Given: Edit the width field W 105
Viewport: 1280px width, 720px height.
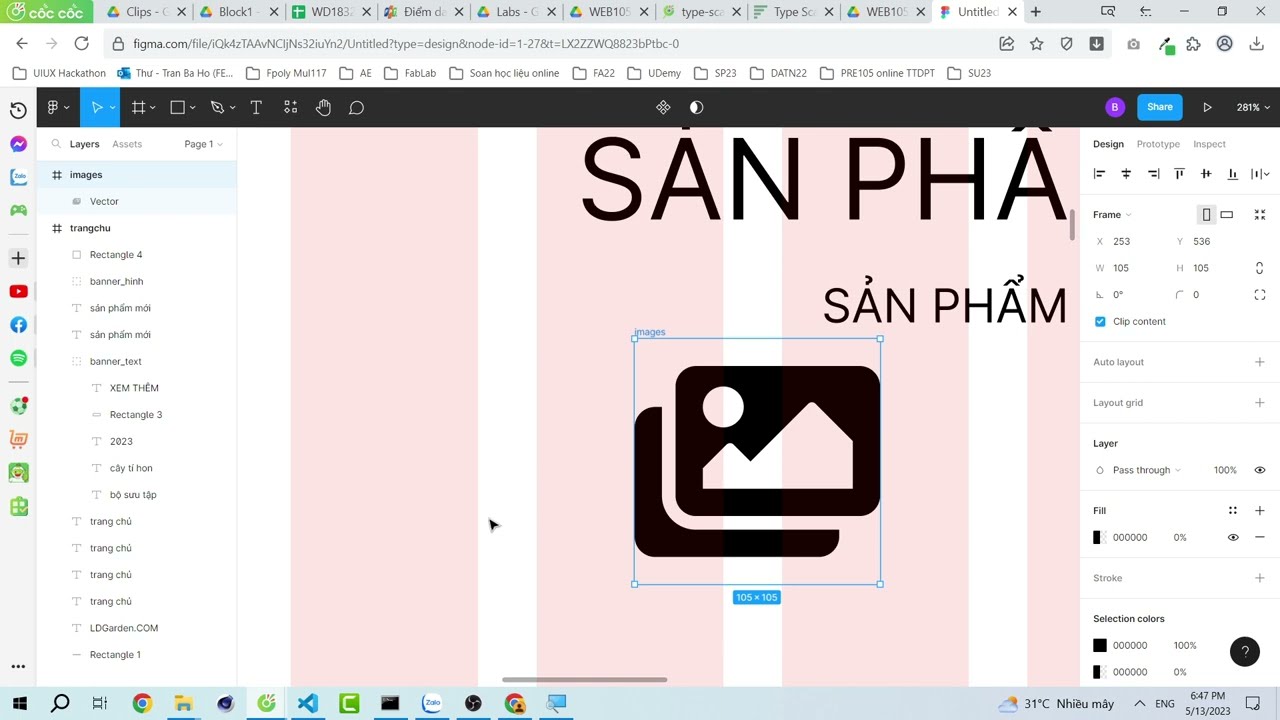Looking at the screenshot, I should click(1128, 268).
